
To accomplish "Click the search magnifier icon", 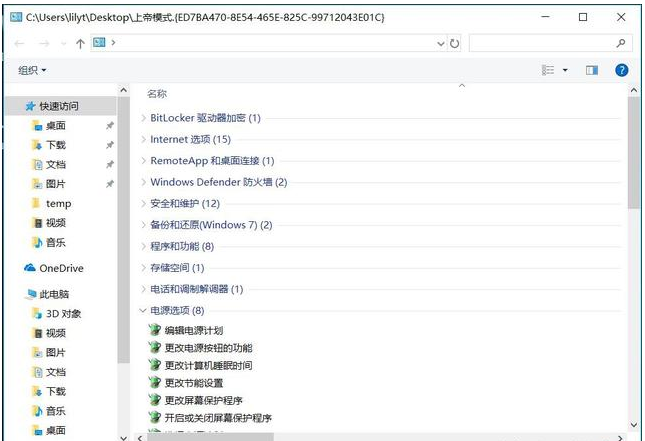I will pyautogui.click(x=621, y=43).
